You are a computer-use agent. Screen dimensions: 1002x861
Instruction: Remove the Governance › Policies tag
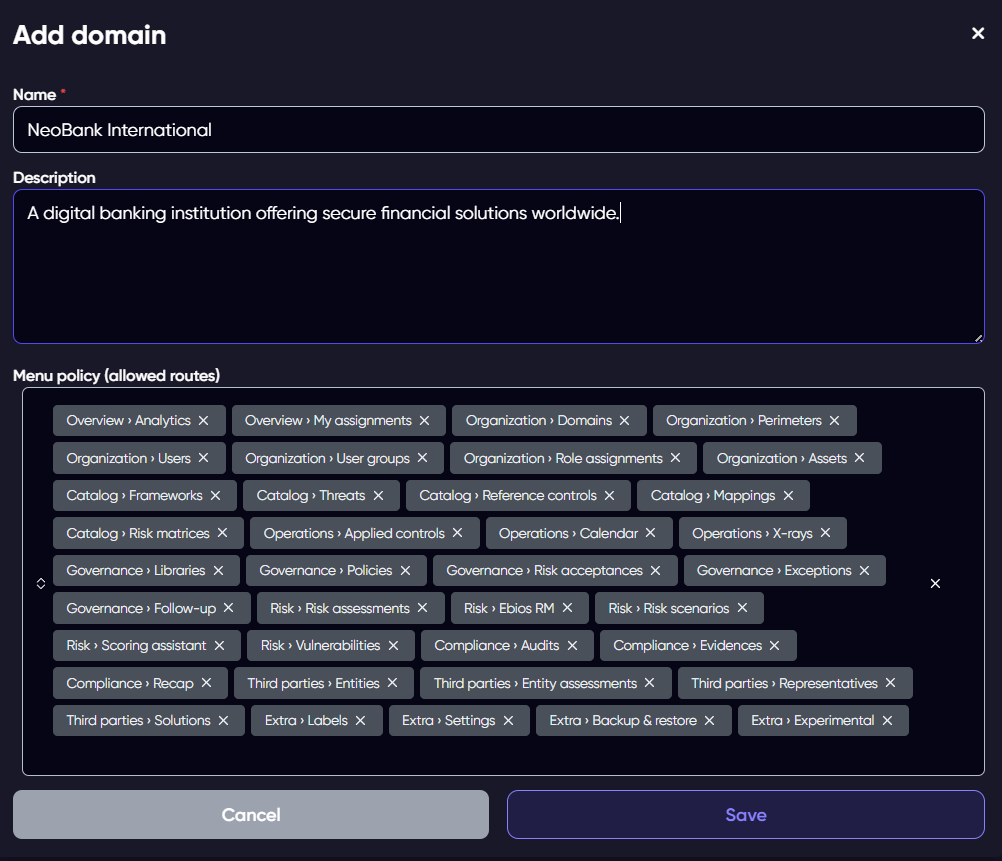(x=405, y=570)
